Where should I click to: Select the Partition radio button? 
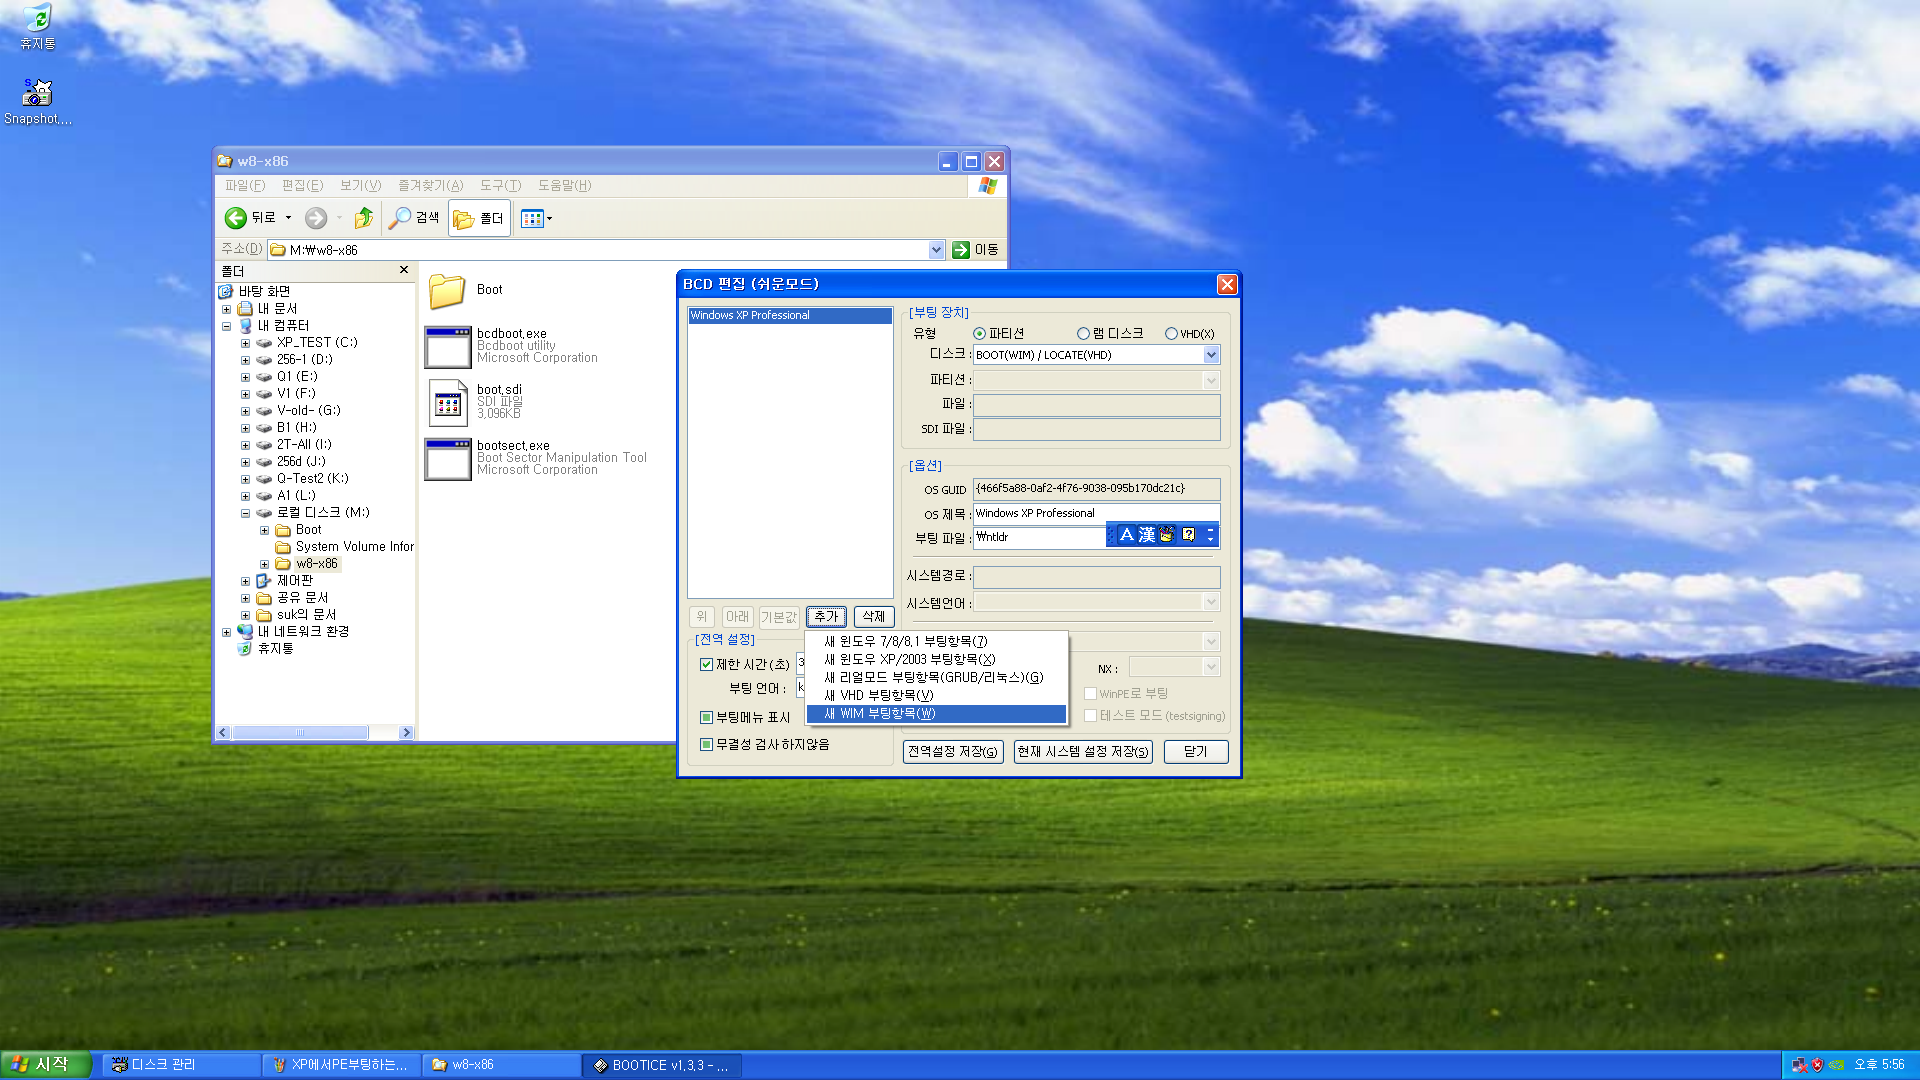[980, 334]
